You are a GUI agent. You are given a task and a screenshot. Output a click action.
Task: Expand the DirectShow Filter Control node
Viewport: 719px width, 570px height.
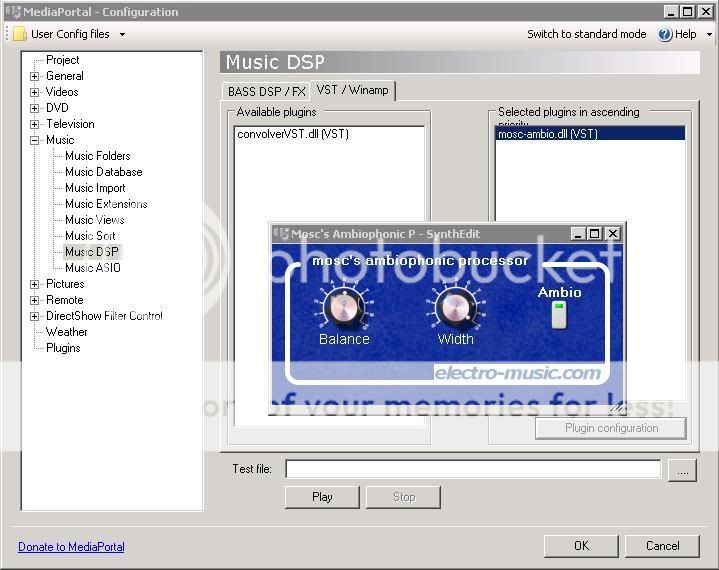34,316
